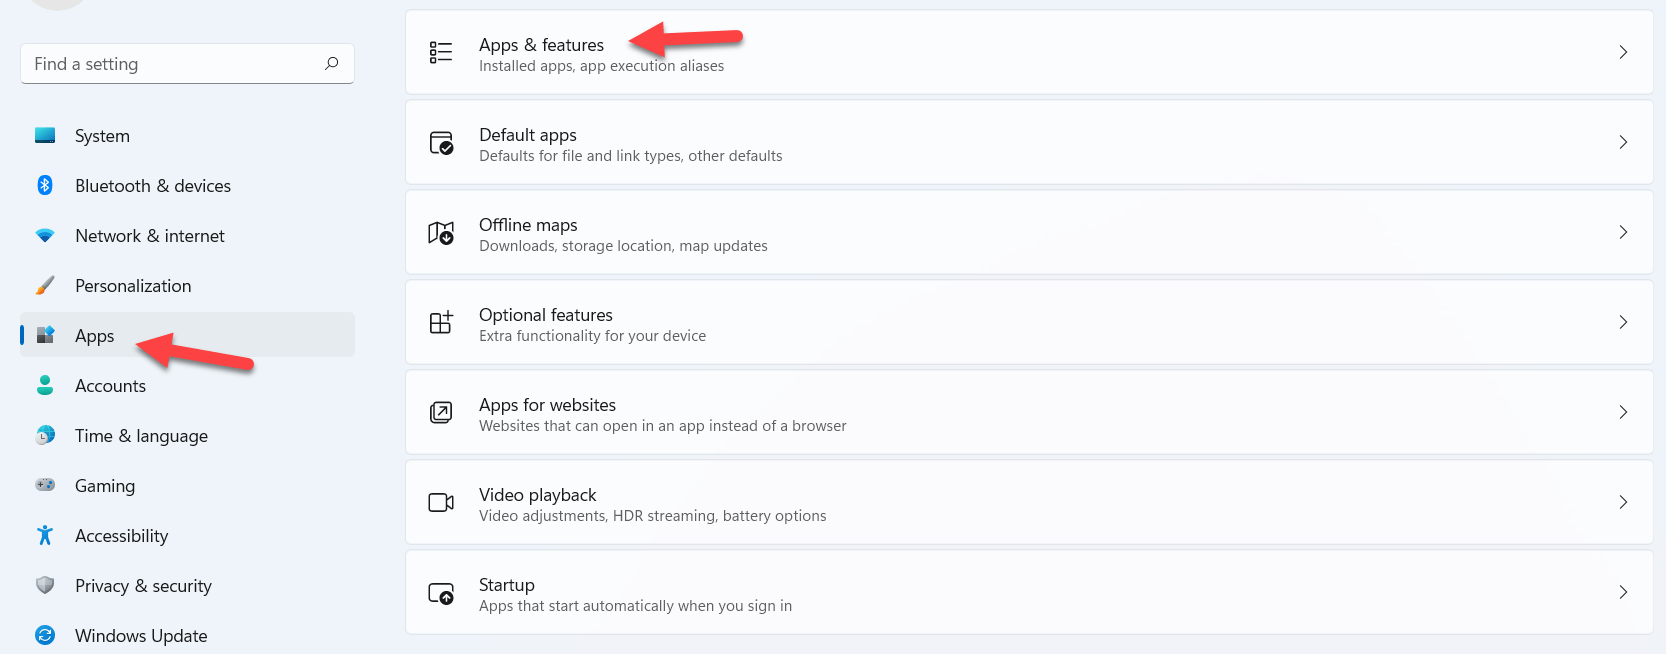The width and height of the screenshot is (1666, 654).
Task: Click the search magnifier icon
Action: coord(331,64)
